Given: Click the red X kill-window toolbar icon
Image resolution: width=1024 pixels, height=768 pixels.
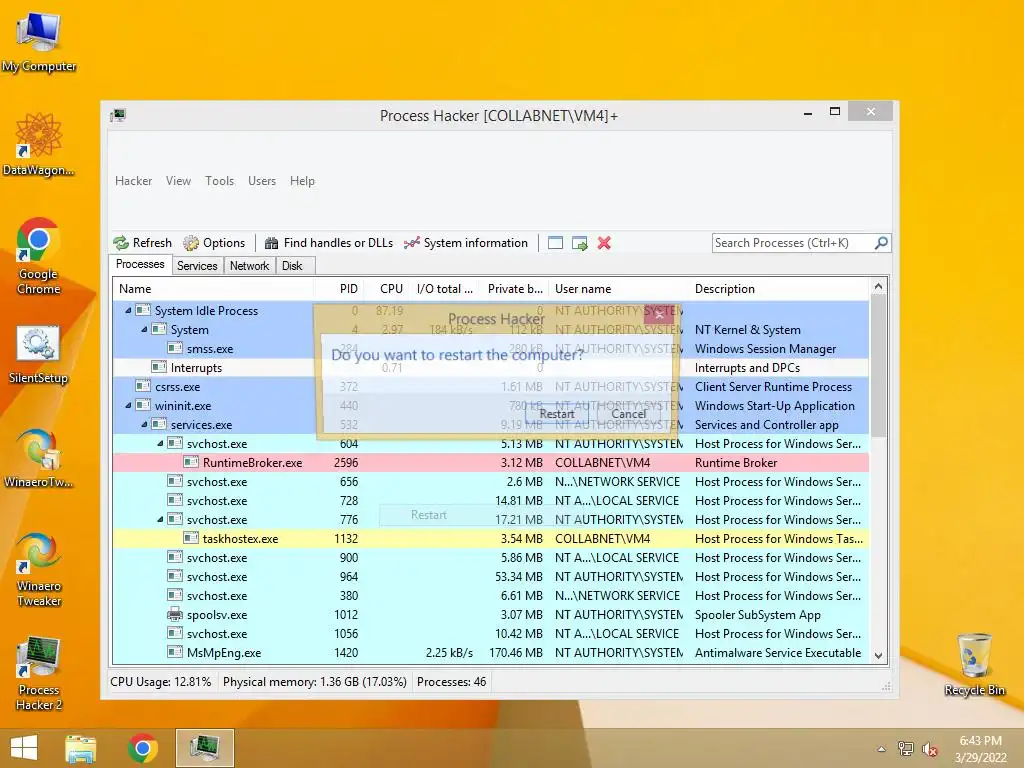Looking at the screenshot, I should tap(604, 243).
